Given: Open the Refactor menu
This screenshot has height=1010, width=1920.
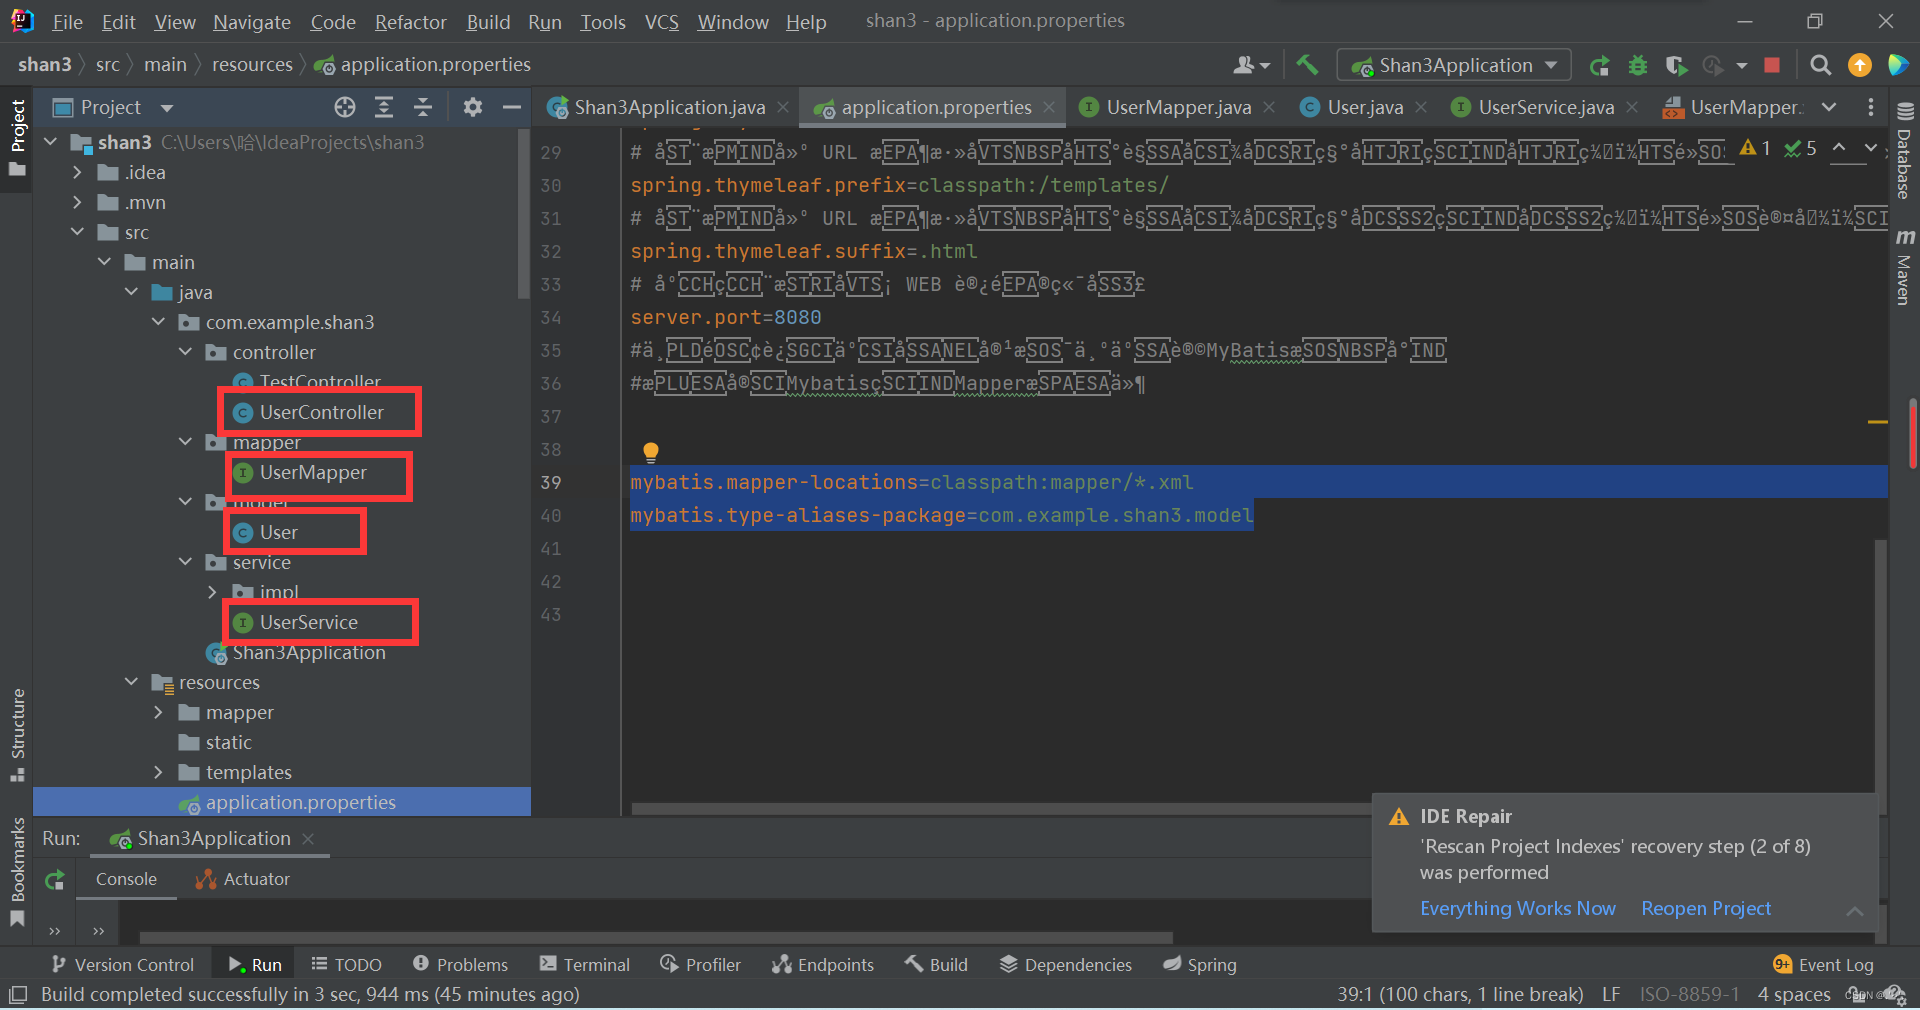Looking at the screenshot, I should coord(410,22).
